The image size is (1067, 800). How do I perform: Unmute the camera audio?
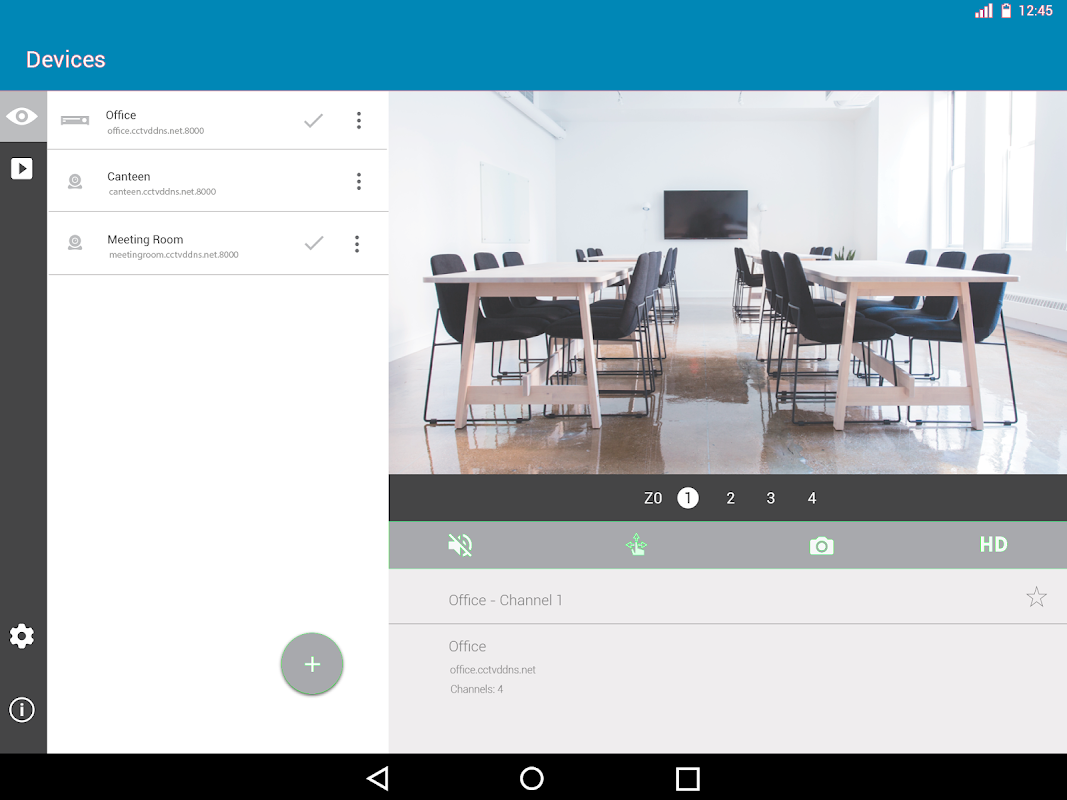tap(460, 545)
